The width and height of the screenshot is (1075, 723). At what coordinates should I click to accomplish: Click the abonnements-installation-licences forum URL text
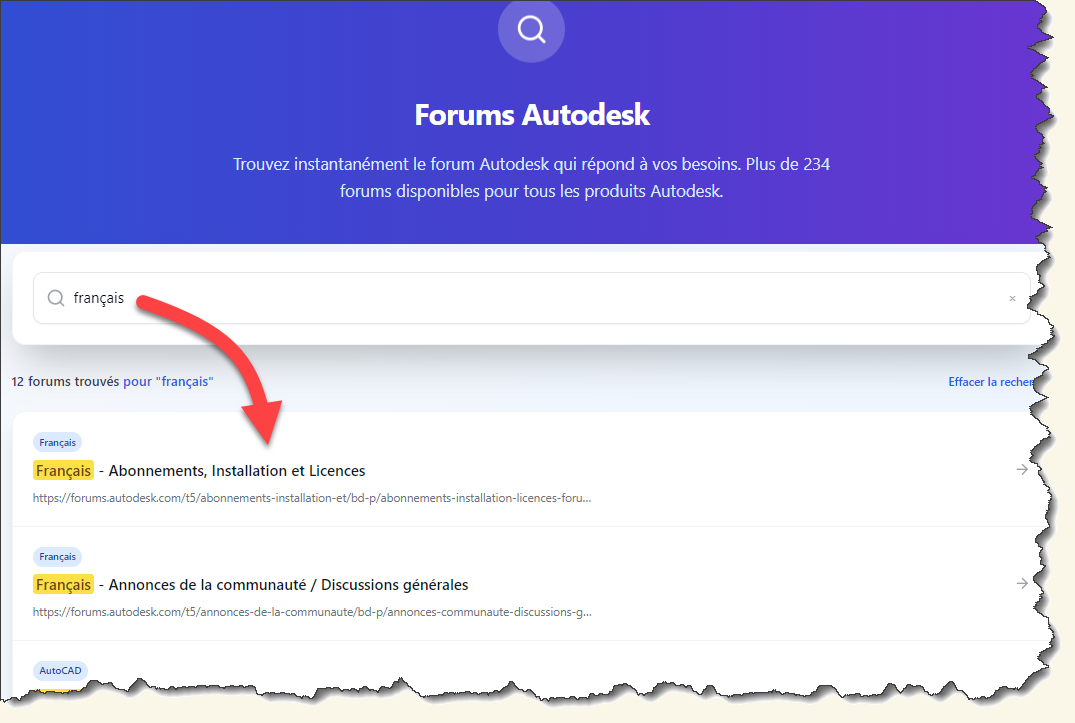(x=312, y=498)
